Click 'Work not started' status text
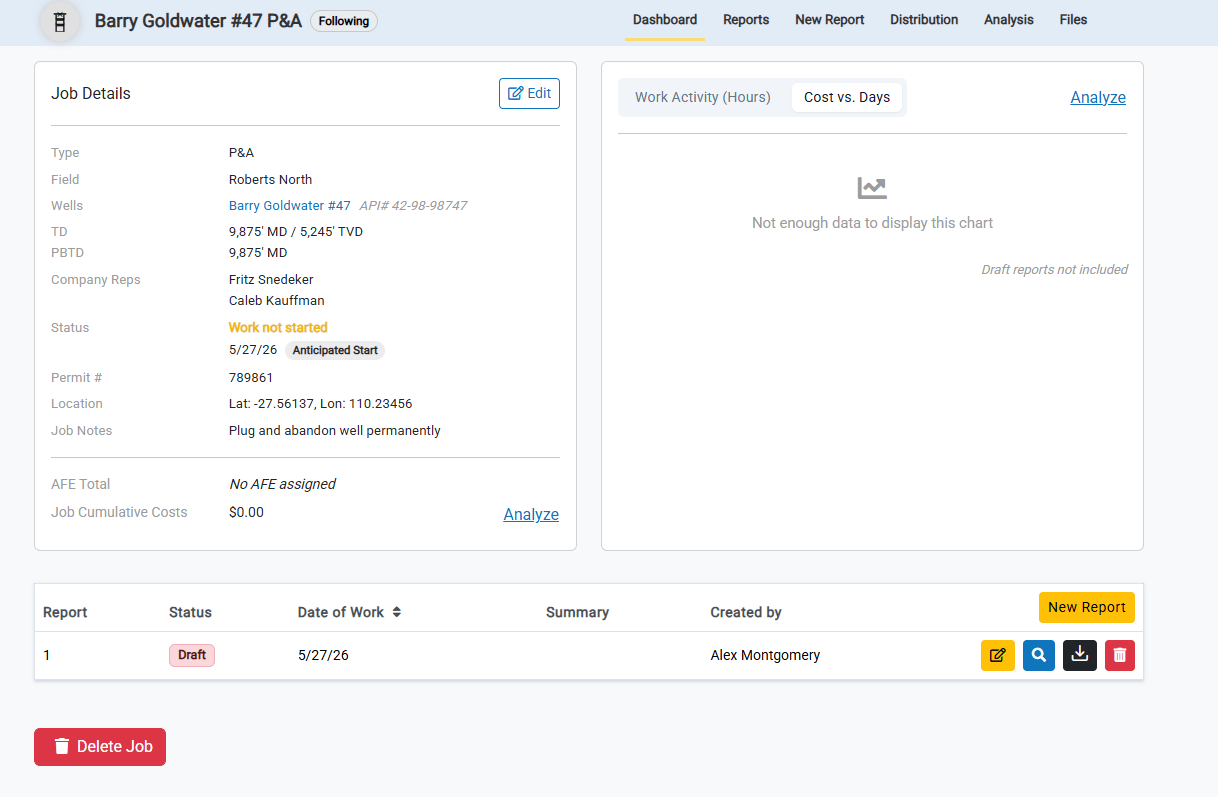 tap(278, 328)
